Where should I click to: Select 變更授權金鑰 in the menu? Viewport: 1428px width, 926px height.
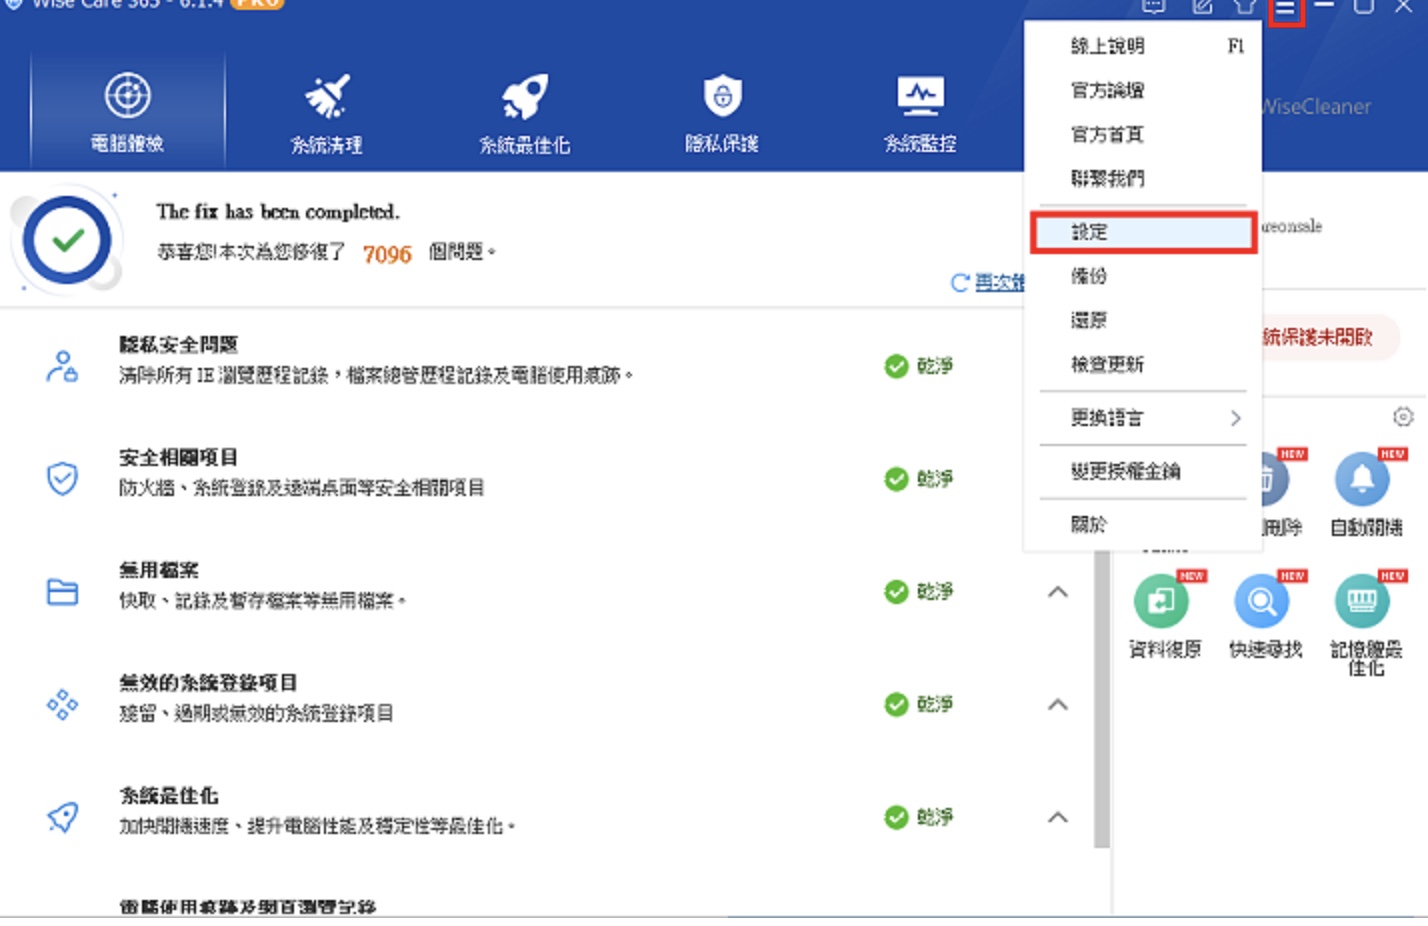[1143, 471]
